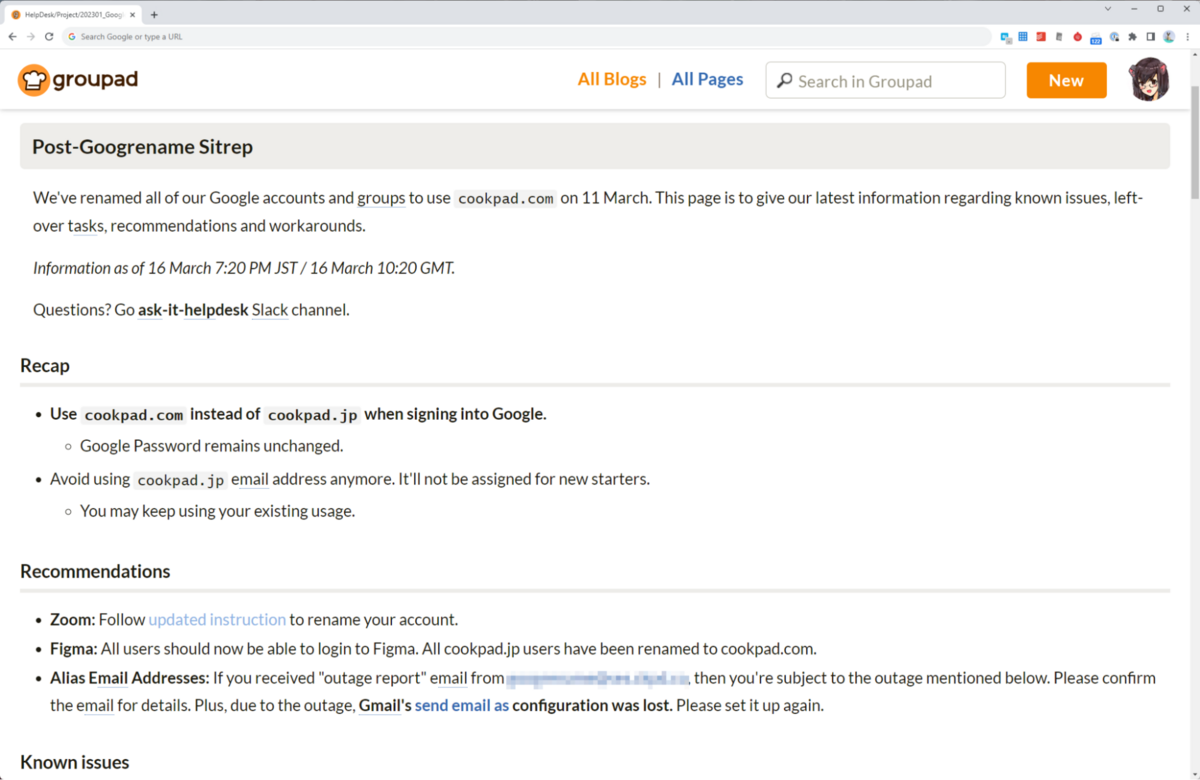The width and height of the screenshot is (1200, 780).
Task: Click the password-lock extension icon
Action: [1114, 36]
